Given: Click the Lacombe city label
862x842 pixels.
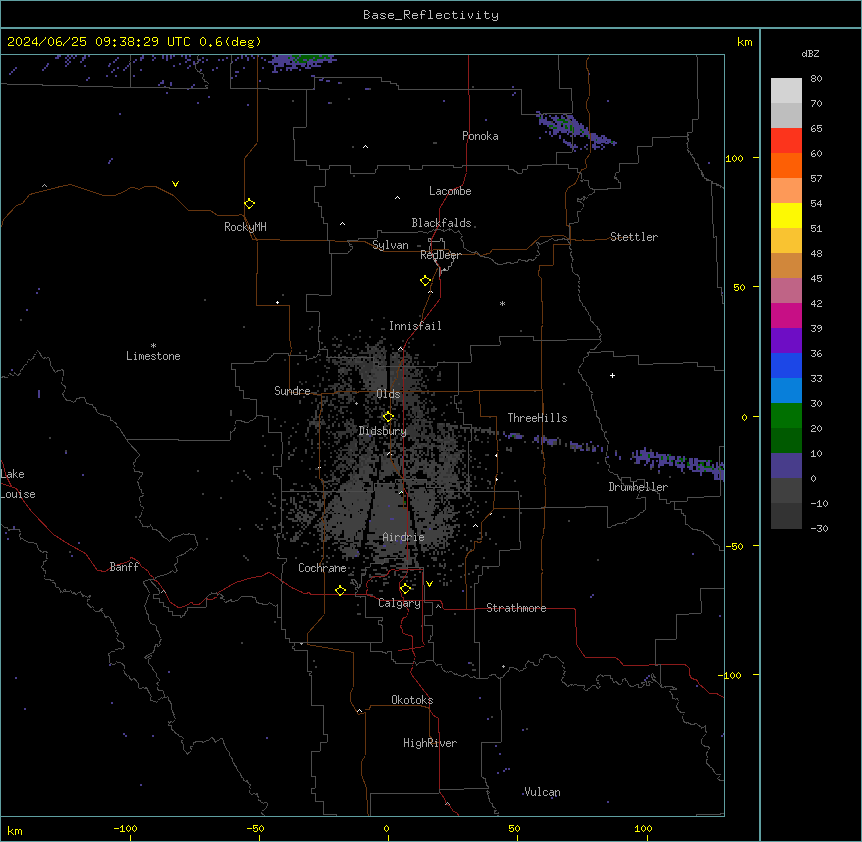Looking at the screenshot, I should tap(450, 191).
